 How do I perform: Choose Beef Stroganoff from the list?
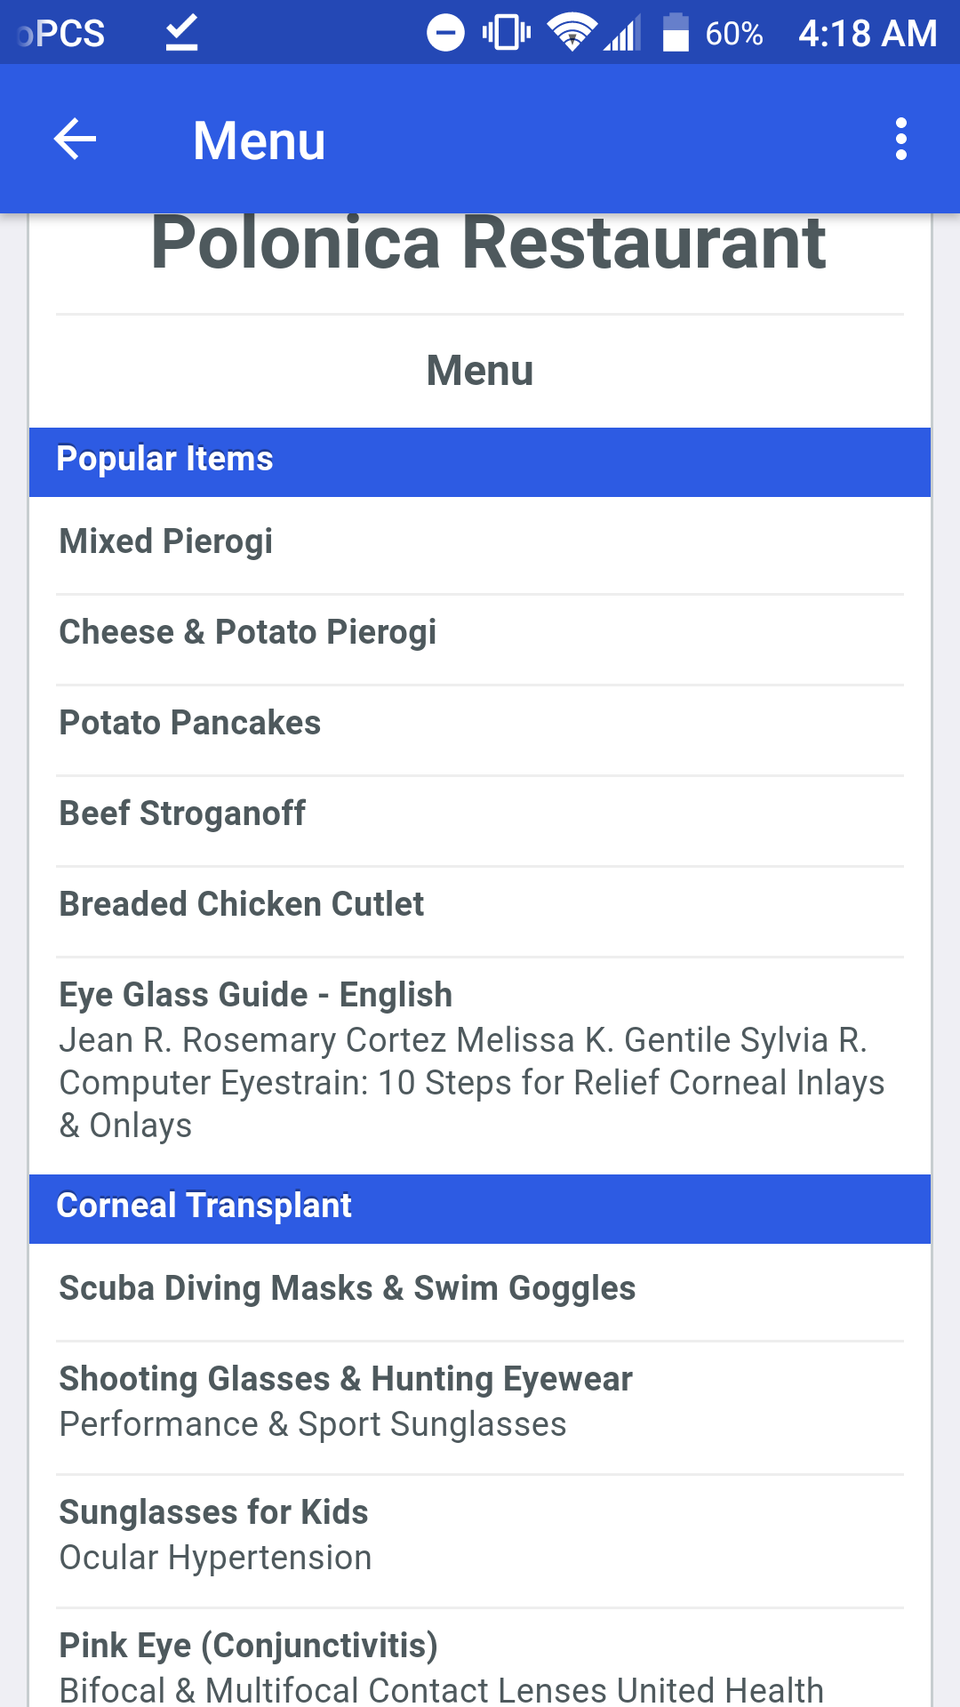click(x=182, y=814)
